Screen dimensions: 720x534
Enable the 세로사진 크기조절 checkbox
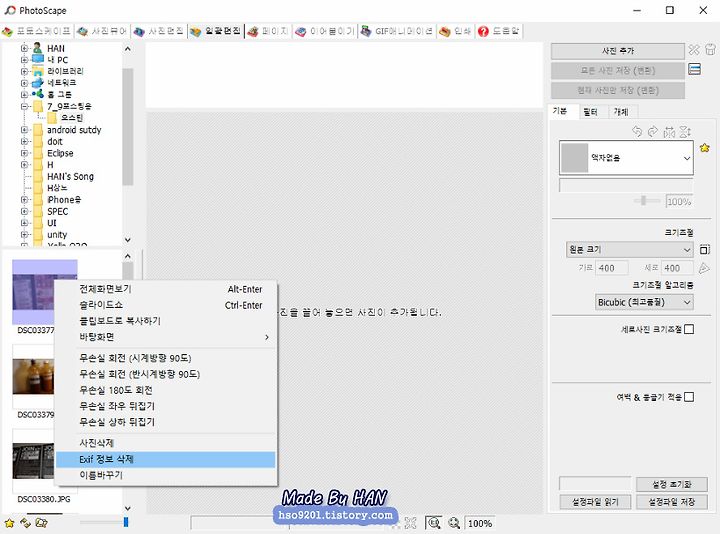coord(689,329)
